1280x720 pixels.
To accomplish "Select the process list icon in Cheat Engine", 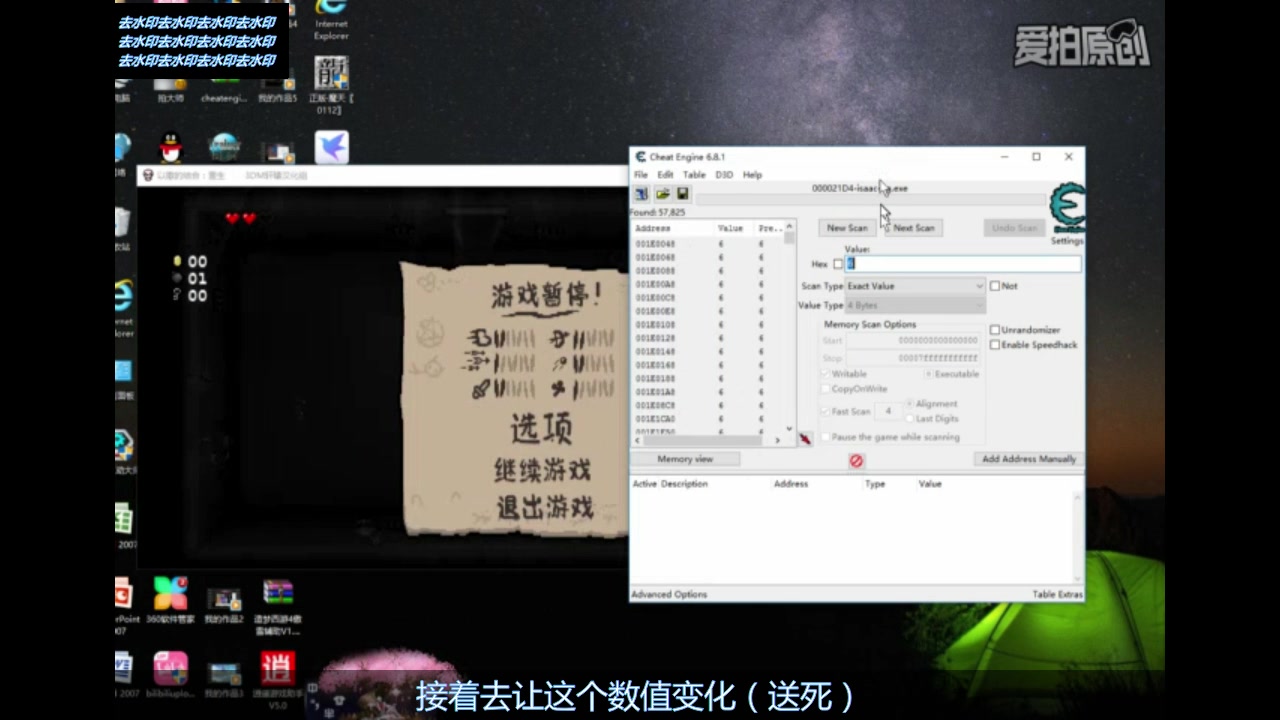I will [x=641, y=193].
